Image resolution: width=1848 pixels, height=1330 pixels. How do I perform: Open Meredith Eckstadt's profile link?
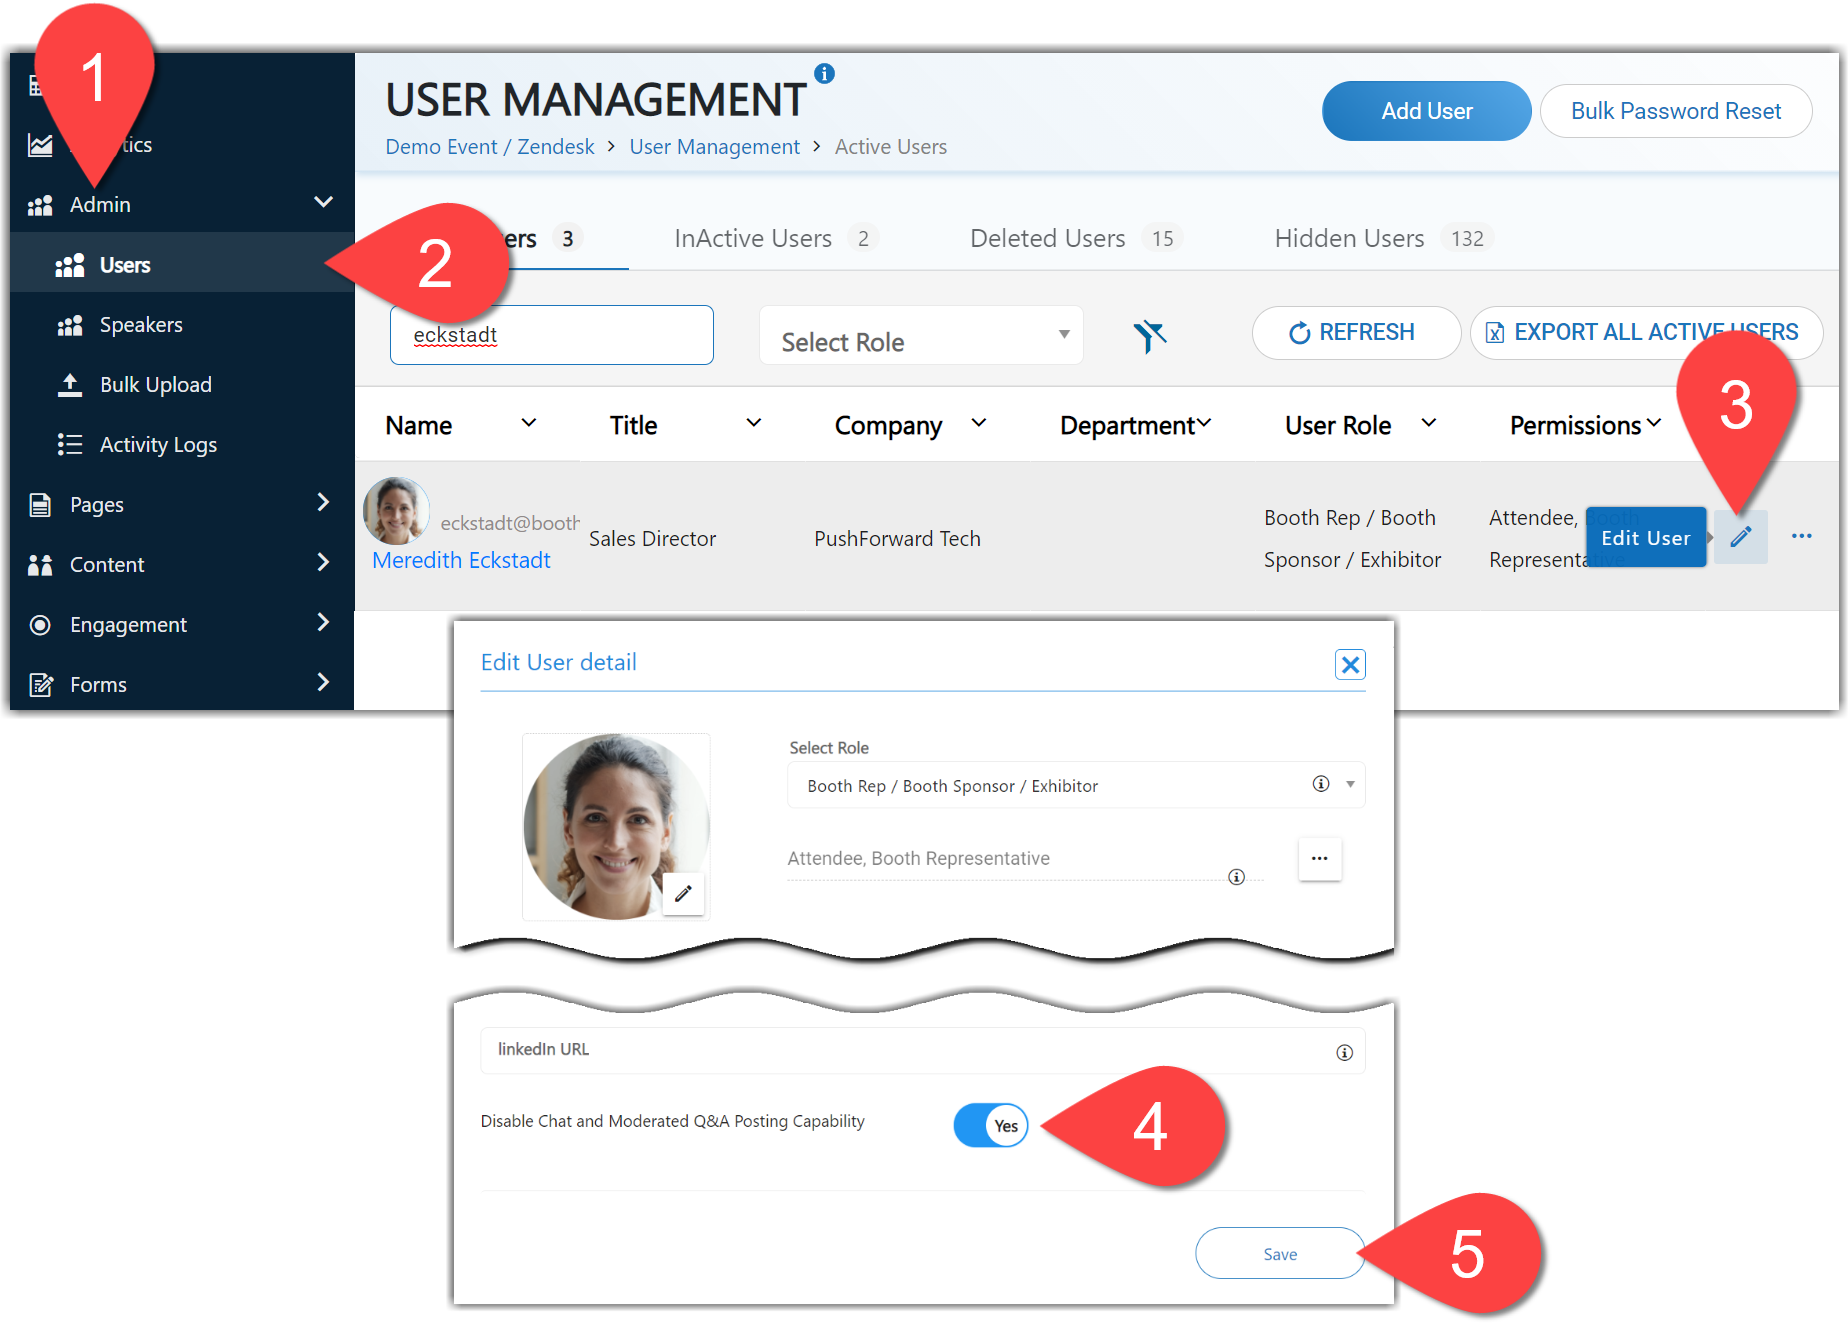click(461, 560)
